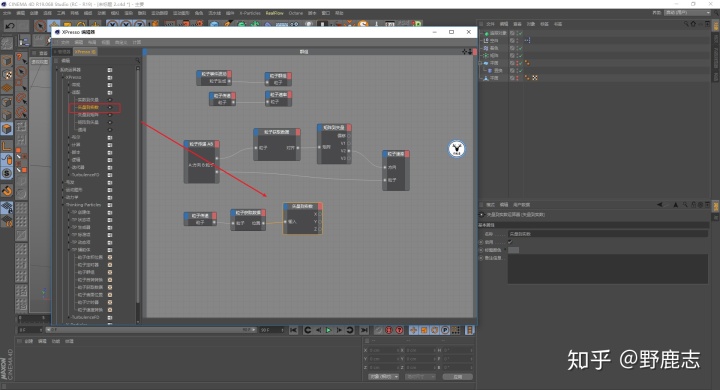Click the animation dot beside 启用
Image resolution: width=720 pixels, height=390 pixels.
pyautogui.click(x=481, y=242)
